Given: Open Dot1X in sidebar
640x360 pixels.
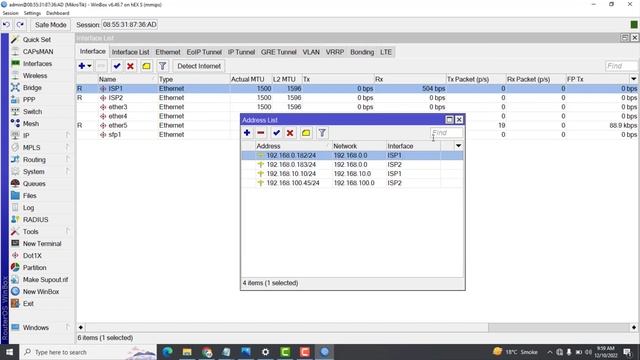Looking at the screenshot, I should coord(32,256).
